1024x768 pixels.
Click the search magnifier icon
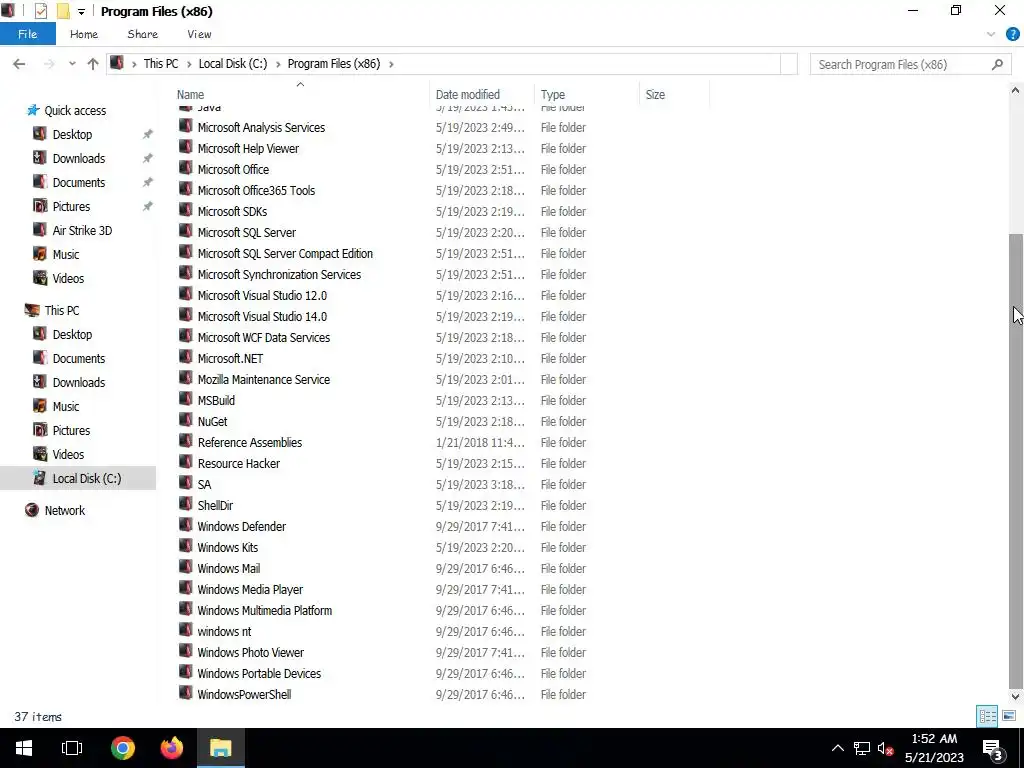[997, 64]
